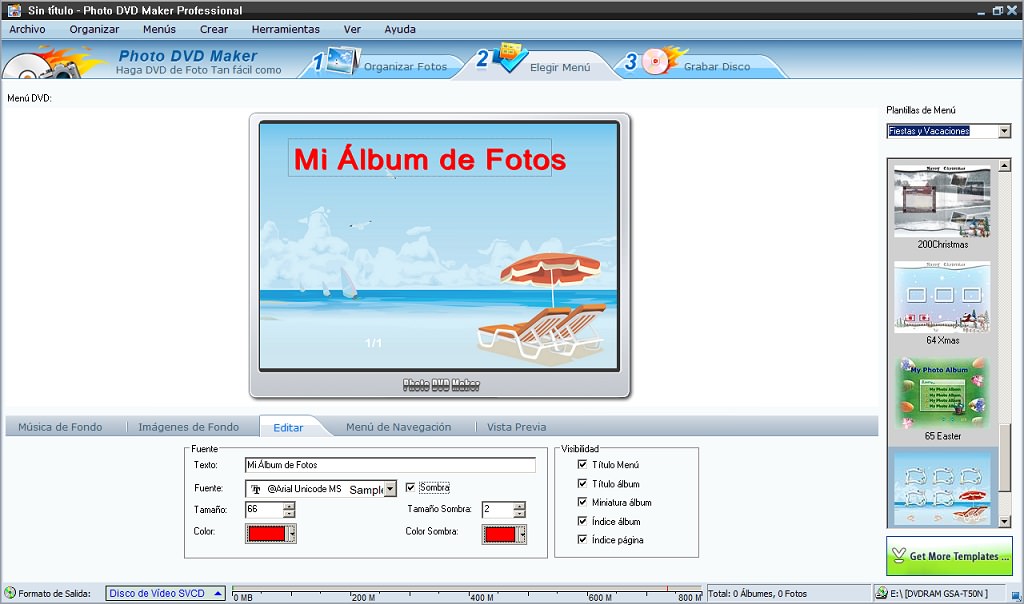
Task: Toggle Título álbum visibility
Action: tap(583, 483)
